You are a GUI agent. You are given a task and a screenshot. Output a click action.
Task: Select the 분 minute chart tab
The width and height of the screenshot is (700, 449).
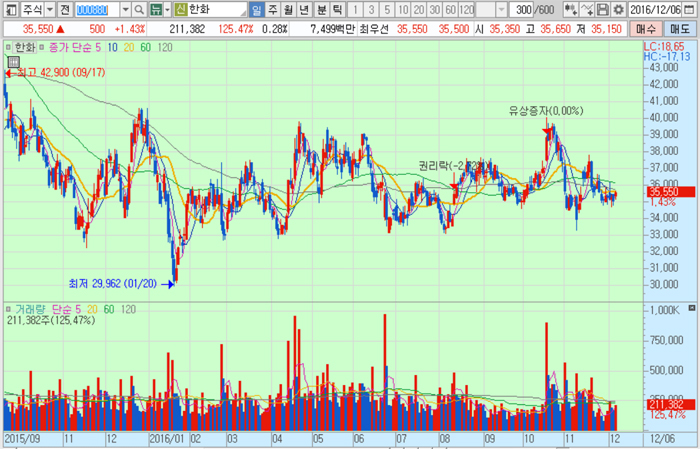click(x=321, y=9)
